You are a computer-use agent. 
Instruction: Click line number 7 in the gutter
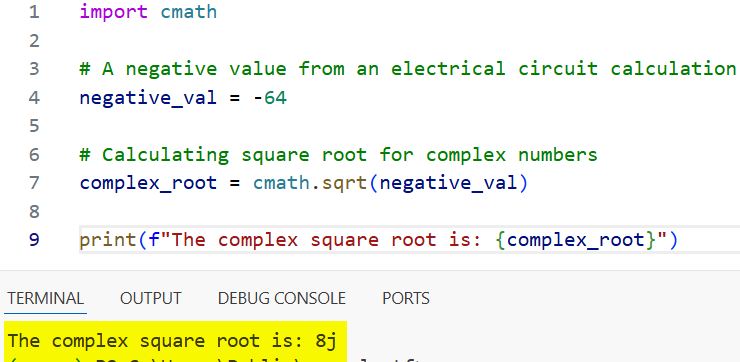point(34,183)
